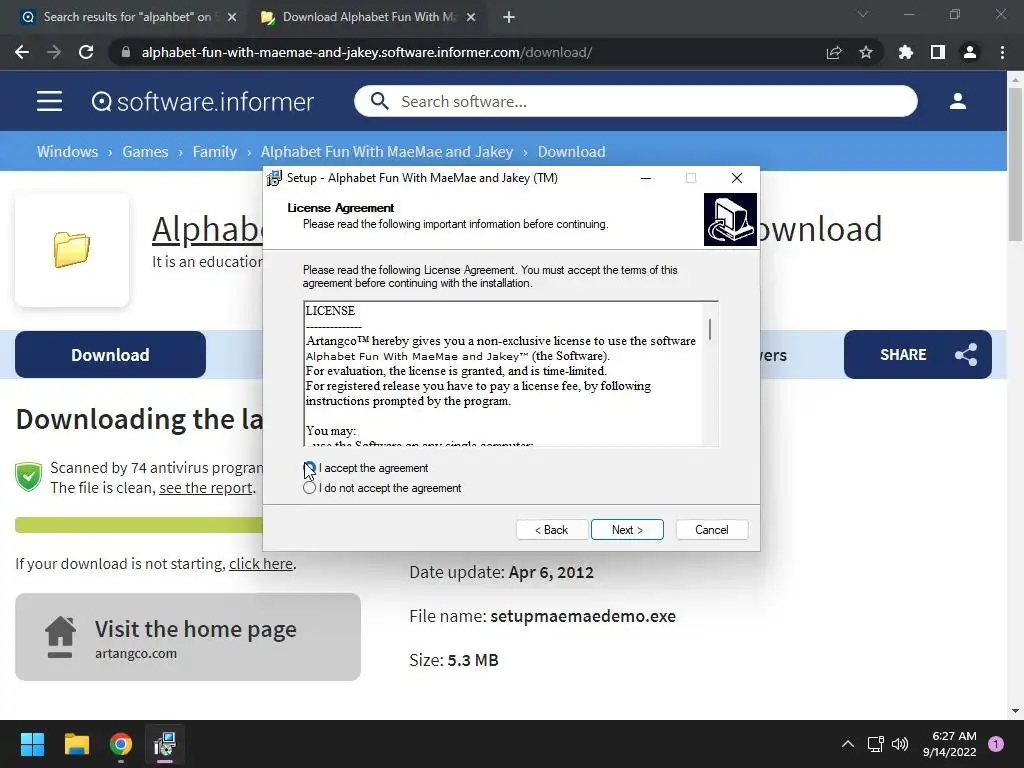Open Google Chrome from the taskbar
The image size is (1024, 768).
coord(121,744)
